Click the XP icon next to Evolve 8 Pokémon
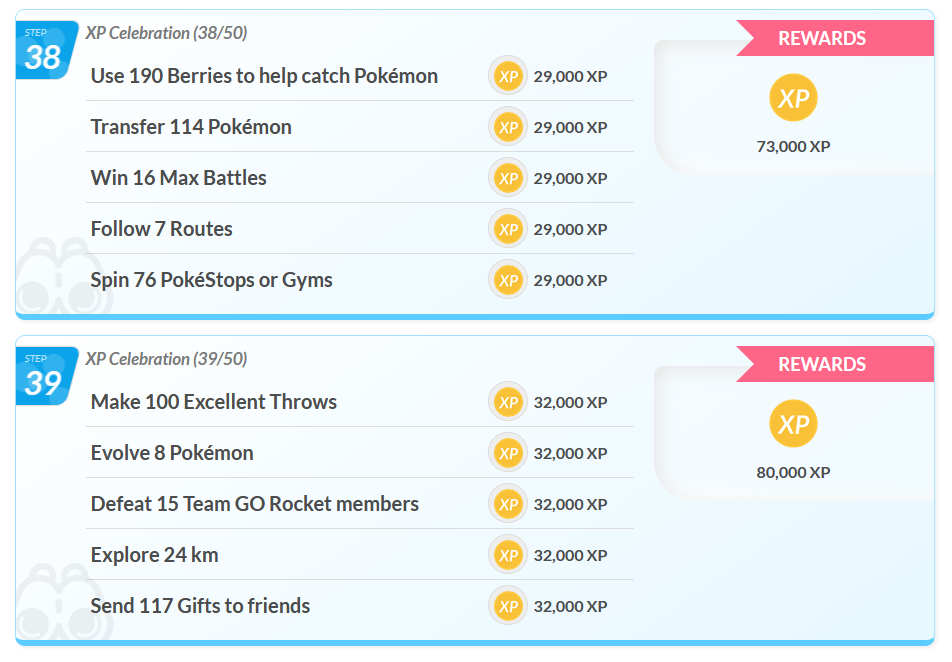 coord(508,453)
